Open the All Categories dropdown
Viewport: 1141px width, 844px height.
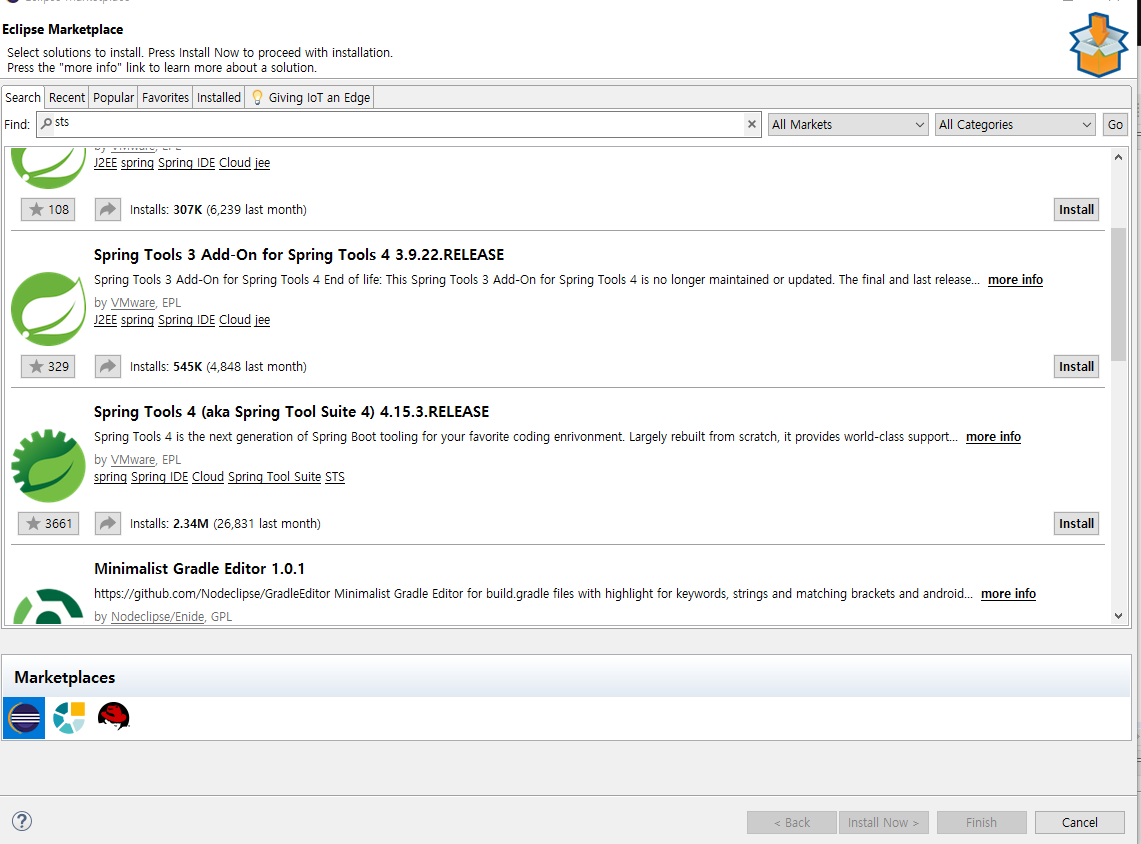coord(1015,124)
